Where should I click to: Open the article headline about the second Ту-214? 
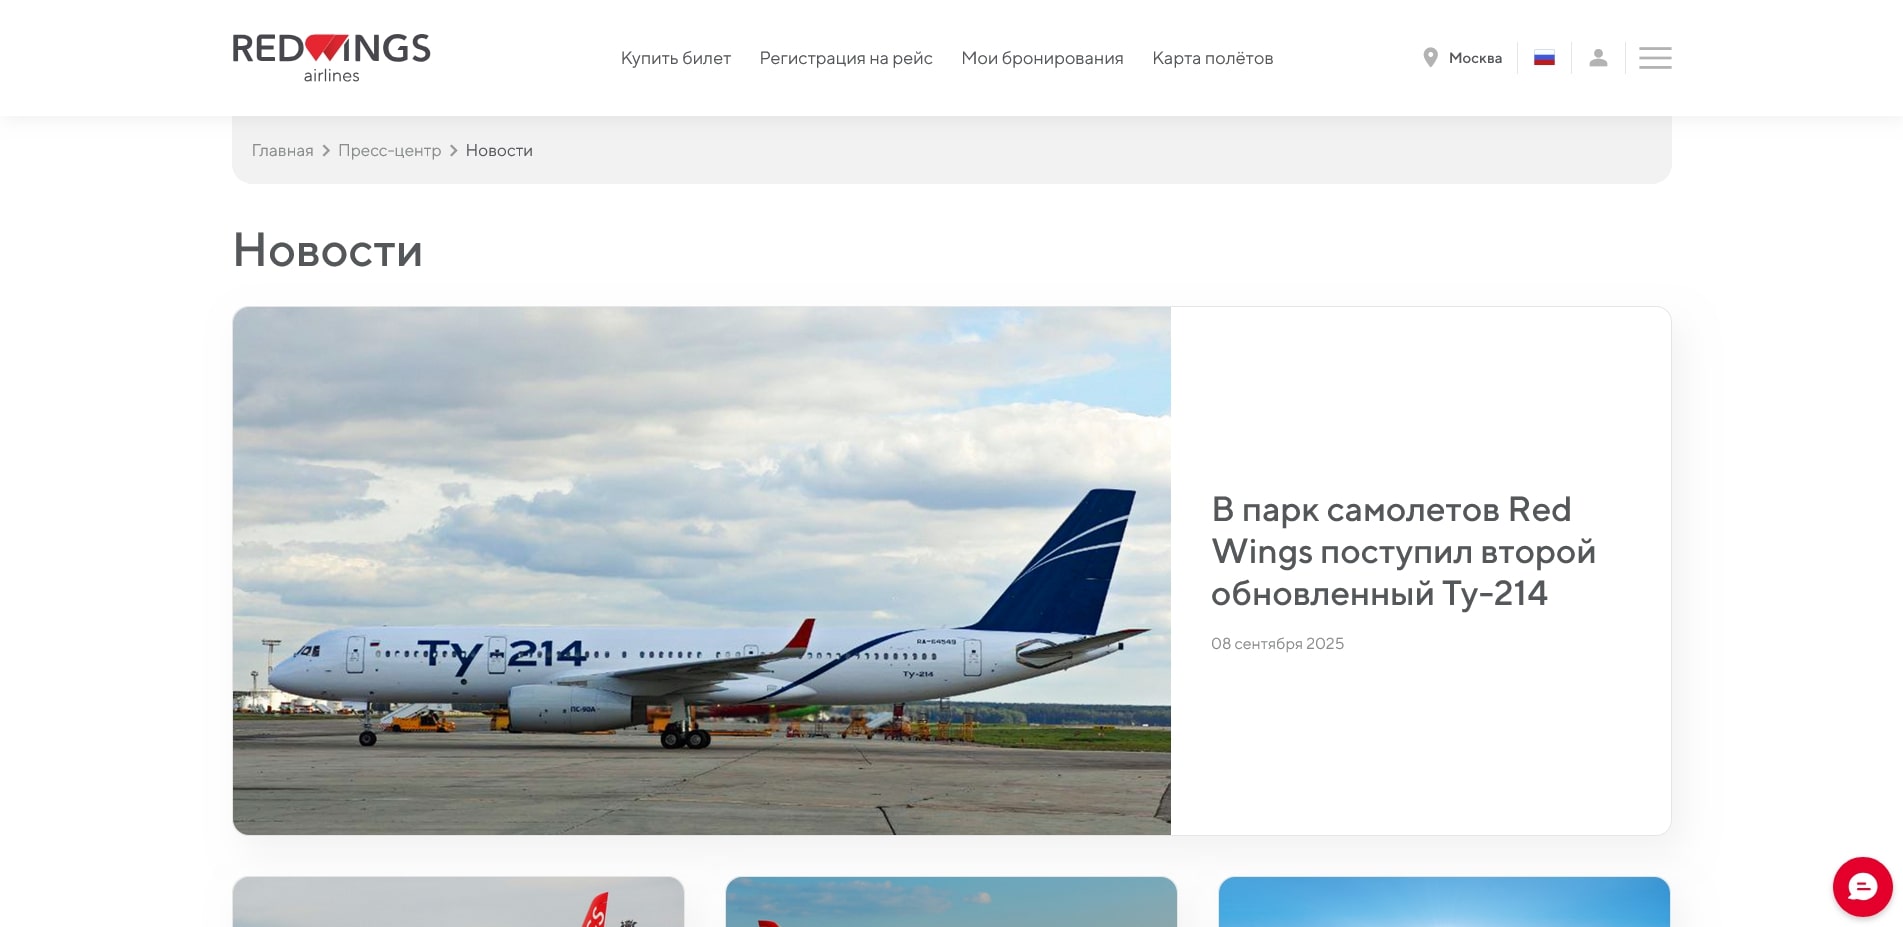click(x=1402, y=551)
